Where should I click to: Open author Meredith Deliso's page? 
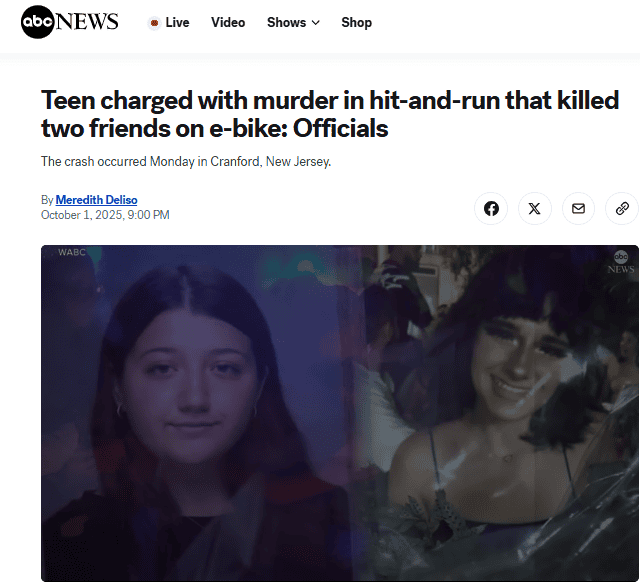(96, 200)
